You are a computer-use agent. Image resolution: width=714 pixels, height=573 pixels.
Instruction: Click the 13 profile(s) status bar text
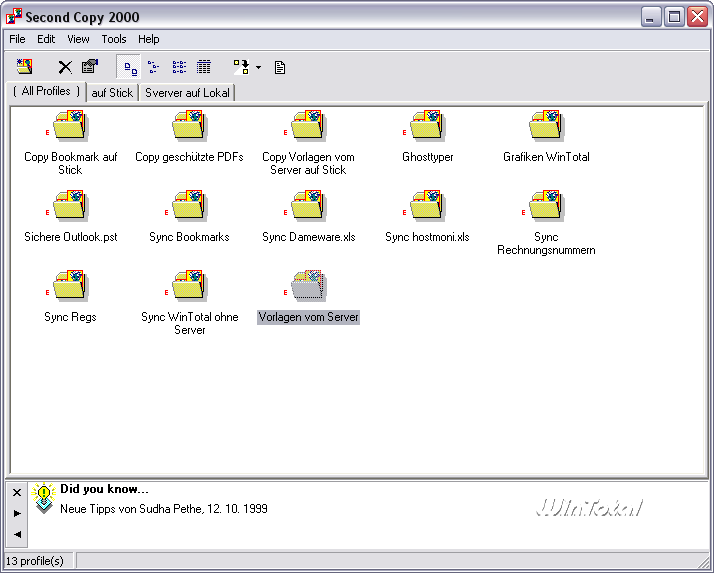pyautogui.click(x=35, y=561)
